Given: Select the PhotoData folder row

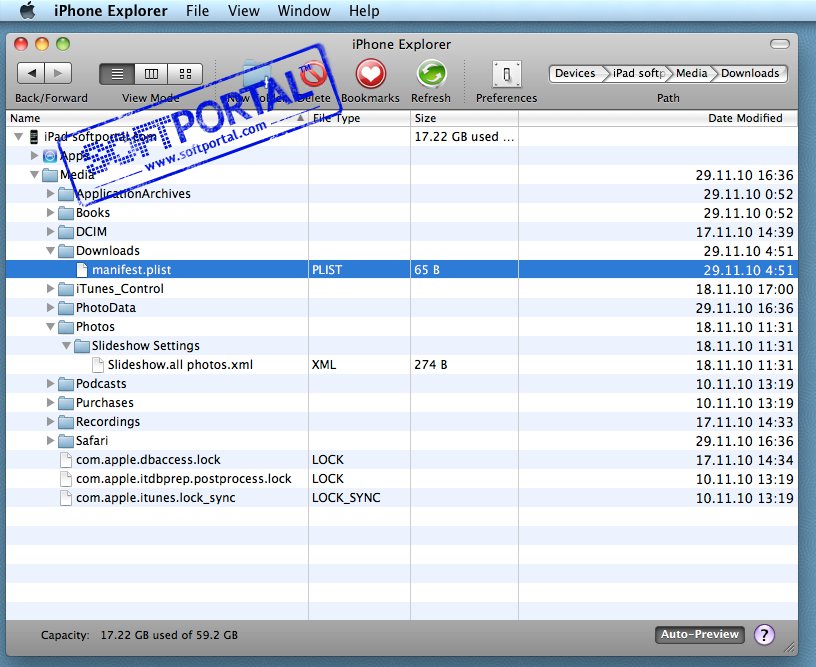Looking at the screenshot, I should click(402, 308).
